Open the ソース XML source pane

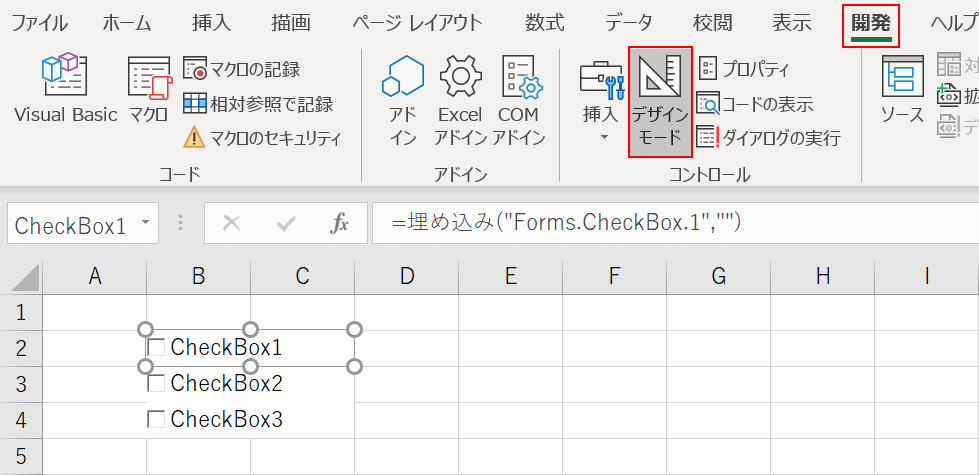[902, 91]
